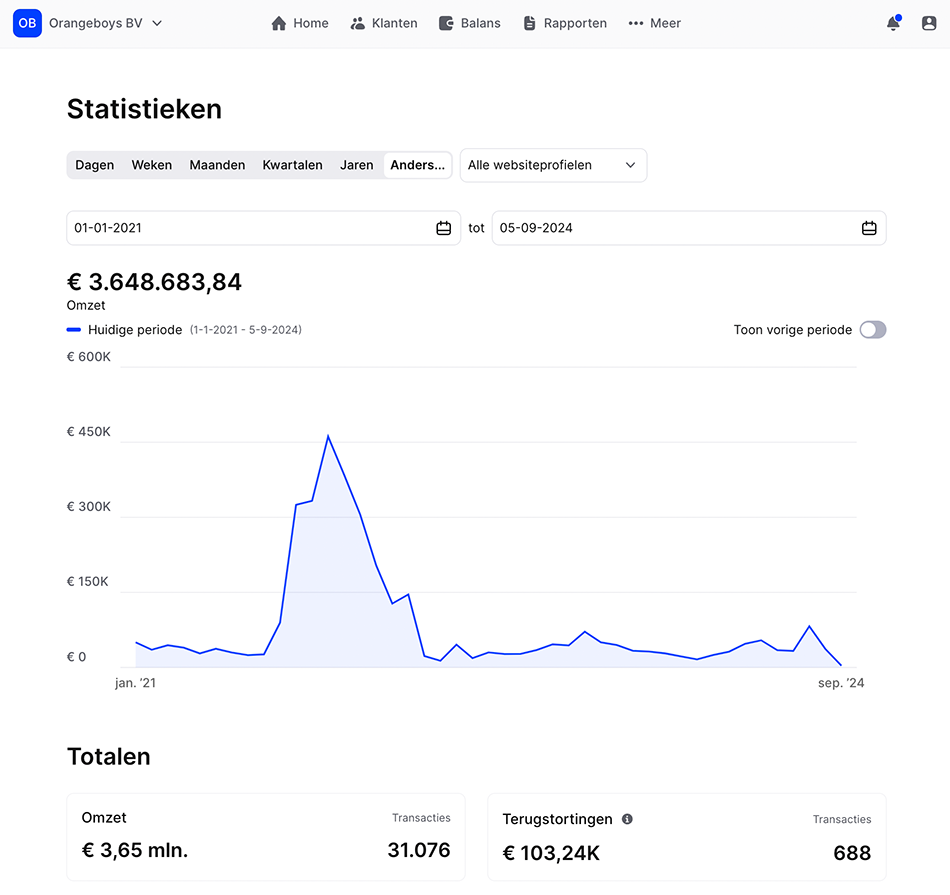Click the Balans wallet icon
This screenshot has height=895, width=950.
(x=446, y=23)
